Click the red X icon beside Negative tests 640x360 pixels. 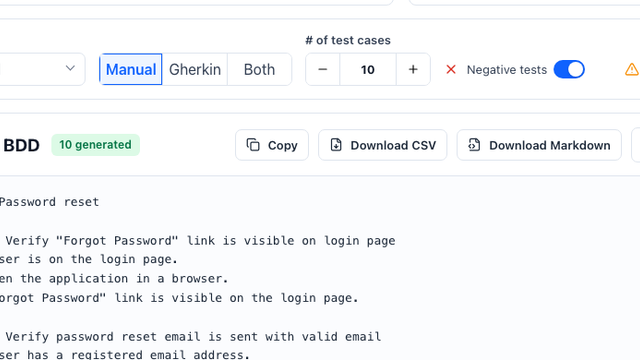(451, 69)
